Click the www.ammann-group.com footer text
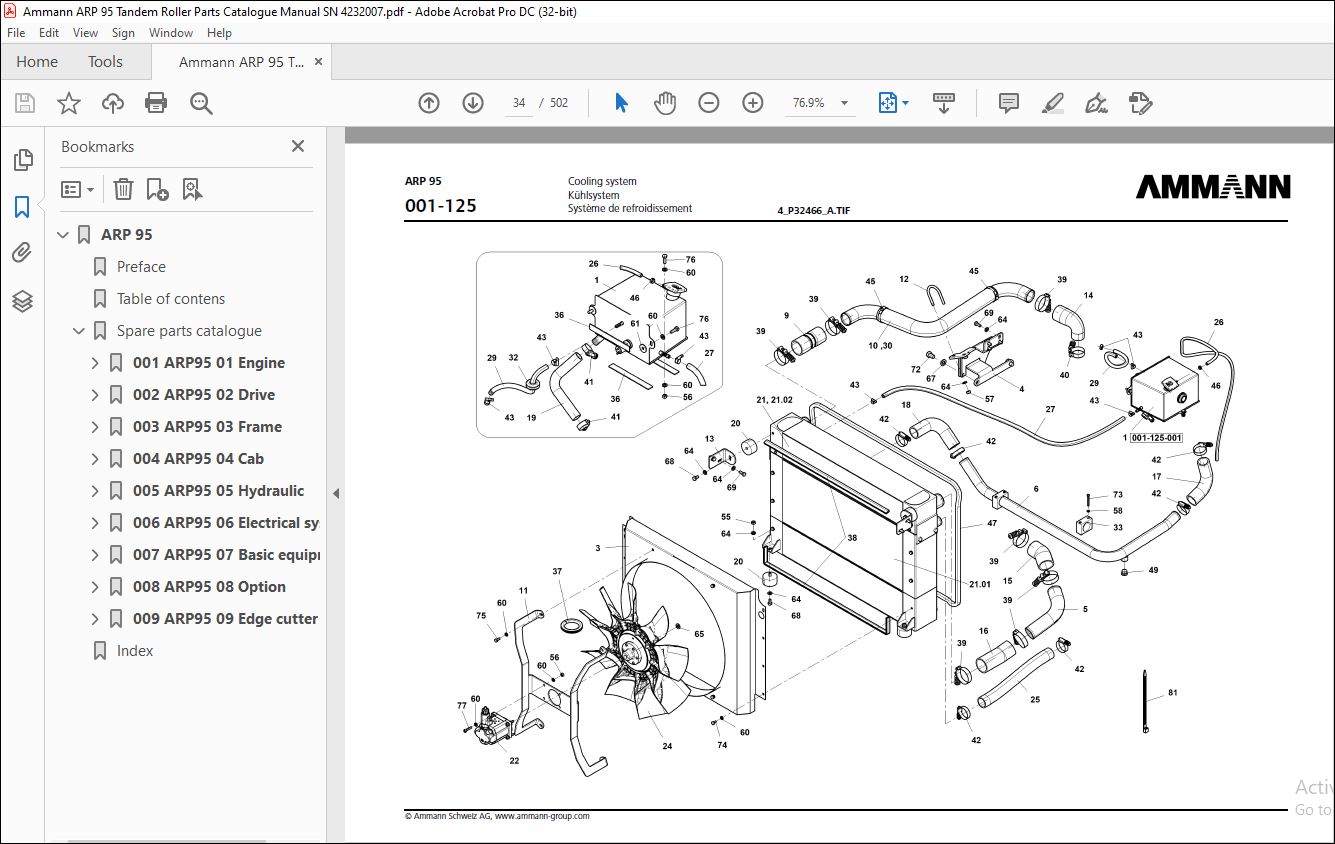This screenshot has height=844, width=1335. pyautogui.click(x=542, y=816)
